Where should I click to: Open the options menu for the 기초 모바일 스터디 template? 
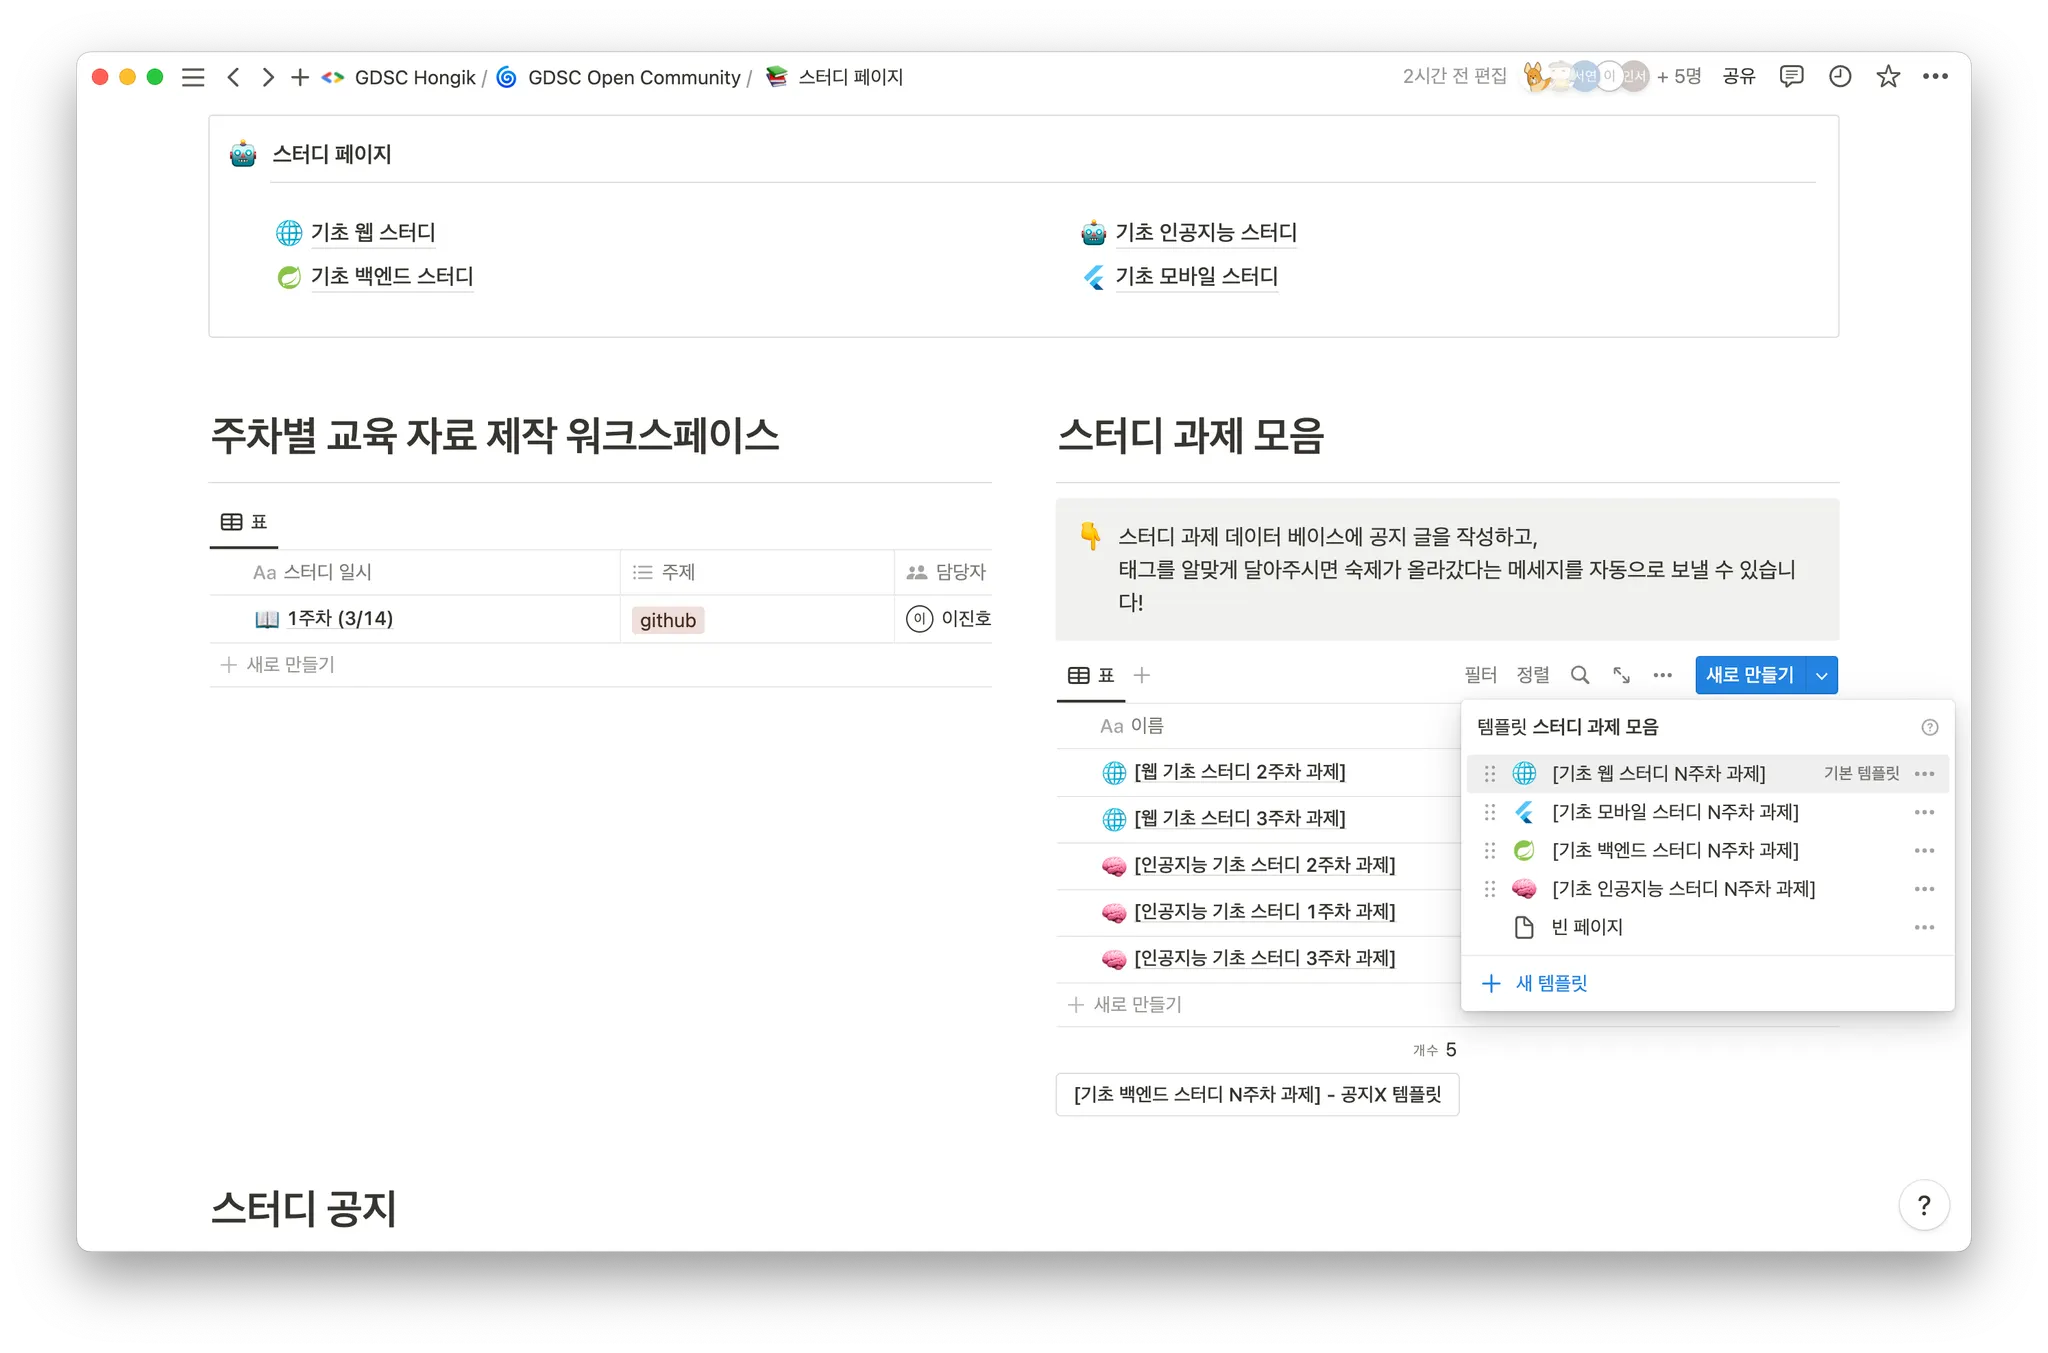(x=1924, y=812)
